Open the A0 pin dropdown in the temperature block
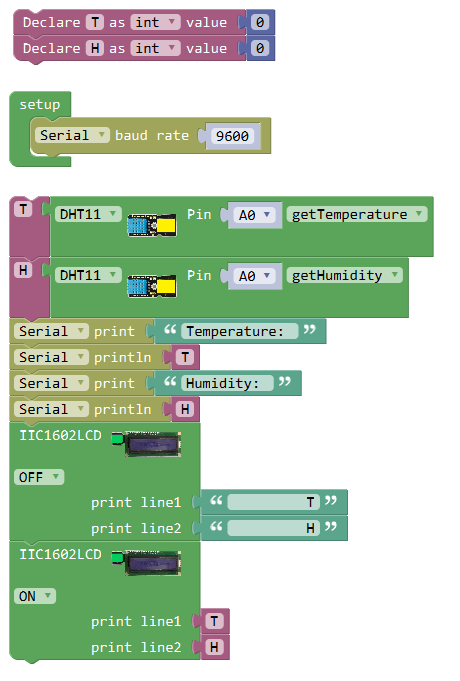This screenshot has height=681, width=460. coord(254,215)
